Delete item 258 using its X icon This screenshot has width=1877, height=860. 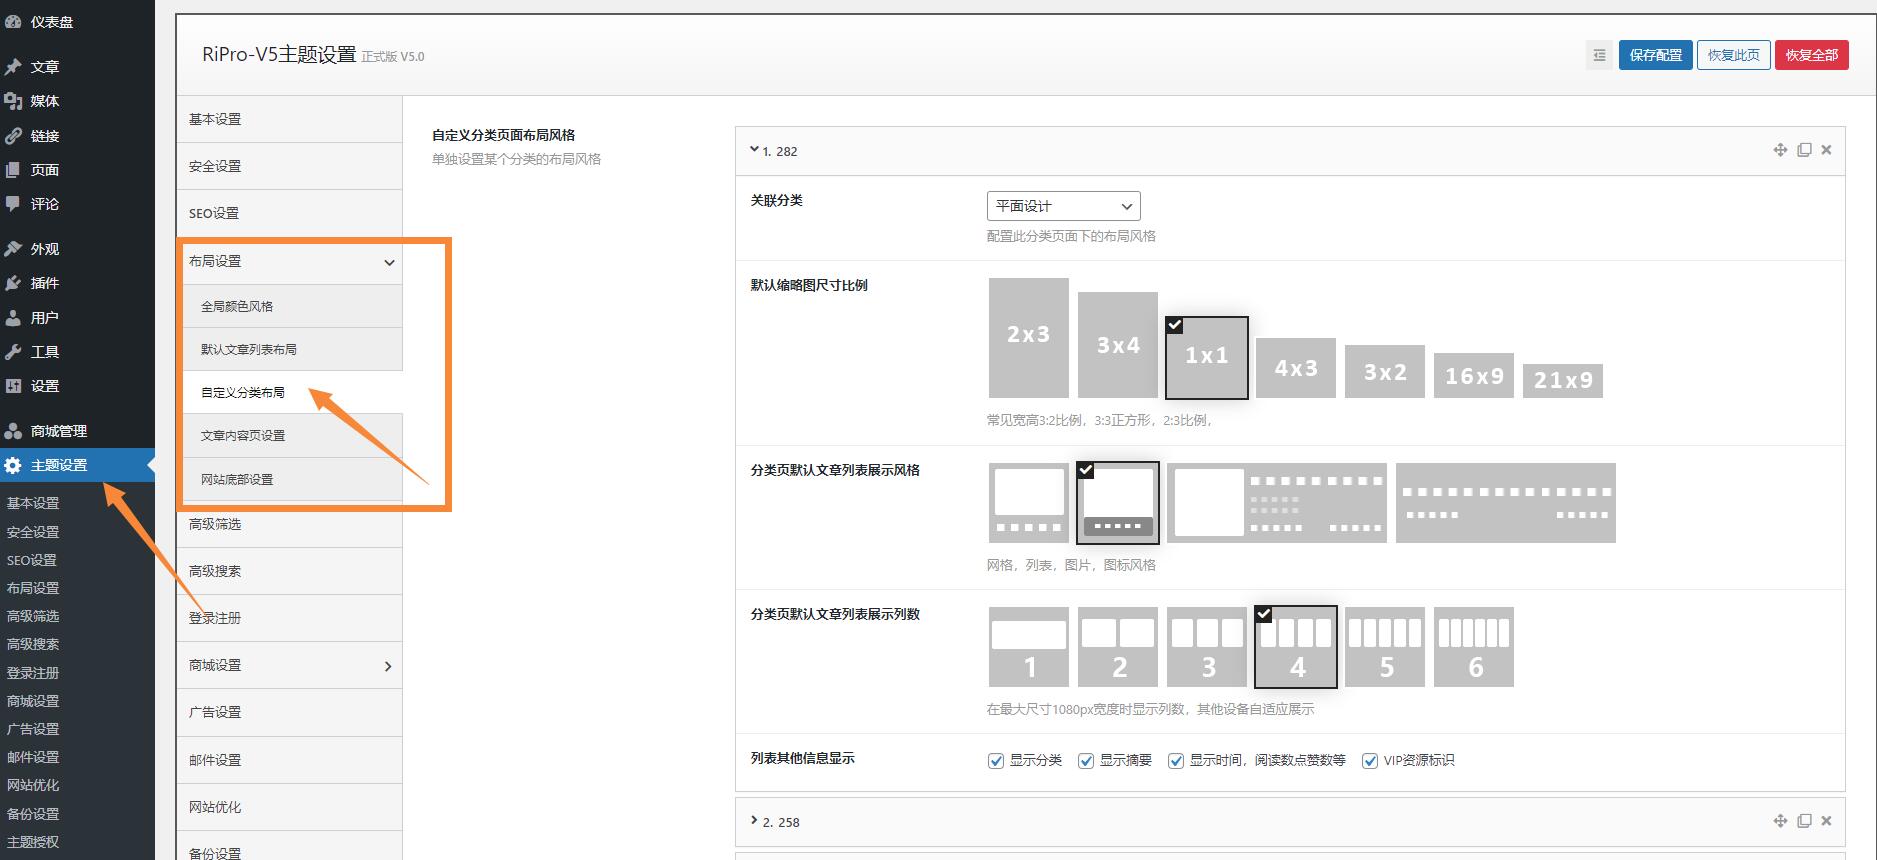pos(1826,821)
